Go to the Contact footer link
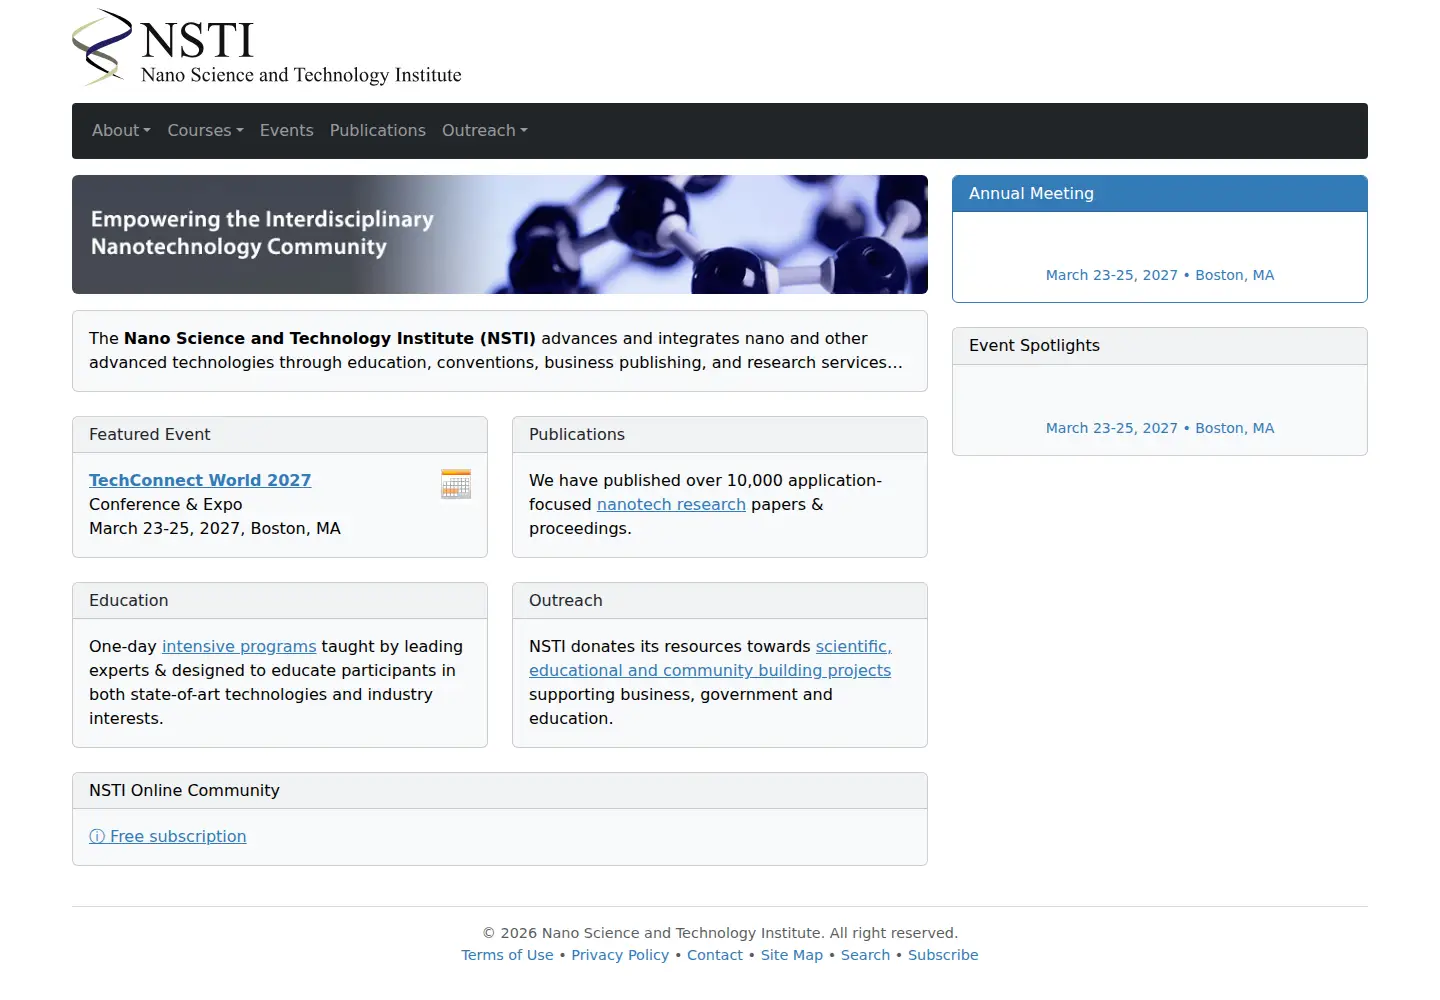The image size is (1440, 1000). coord(715,955)
